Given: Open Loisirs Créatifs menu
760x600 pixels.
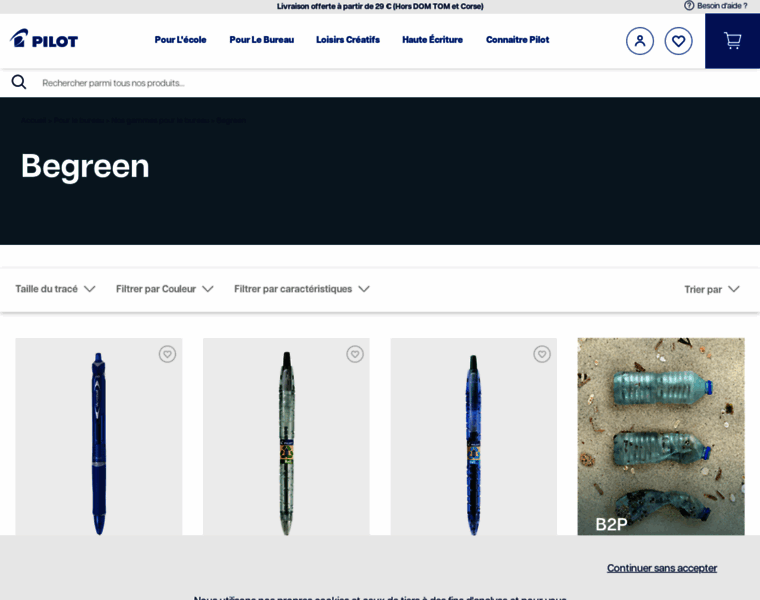Looking at the screenshot, I should (x=348, y=40).
